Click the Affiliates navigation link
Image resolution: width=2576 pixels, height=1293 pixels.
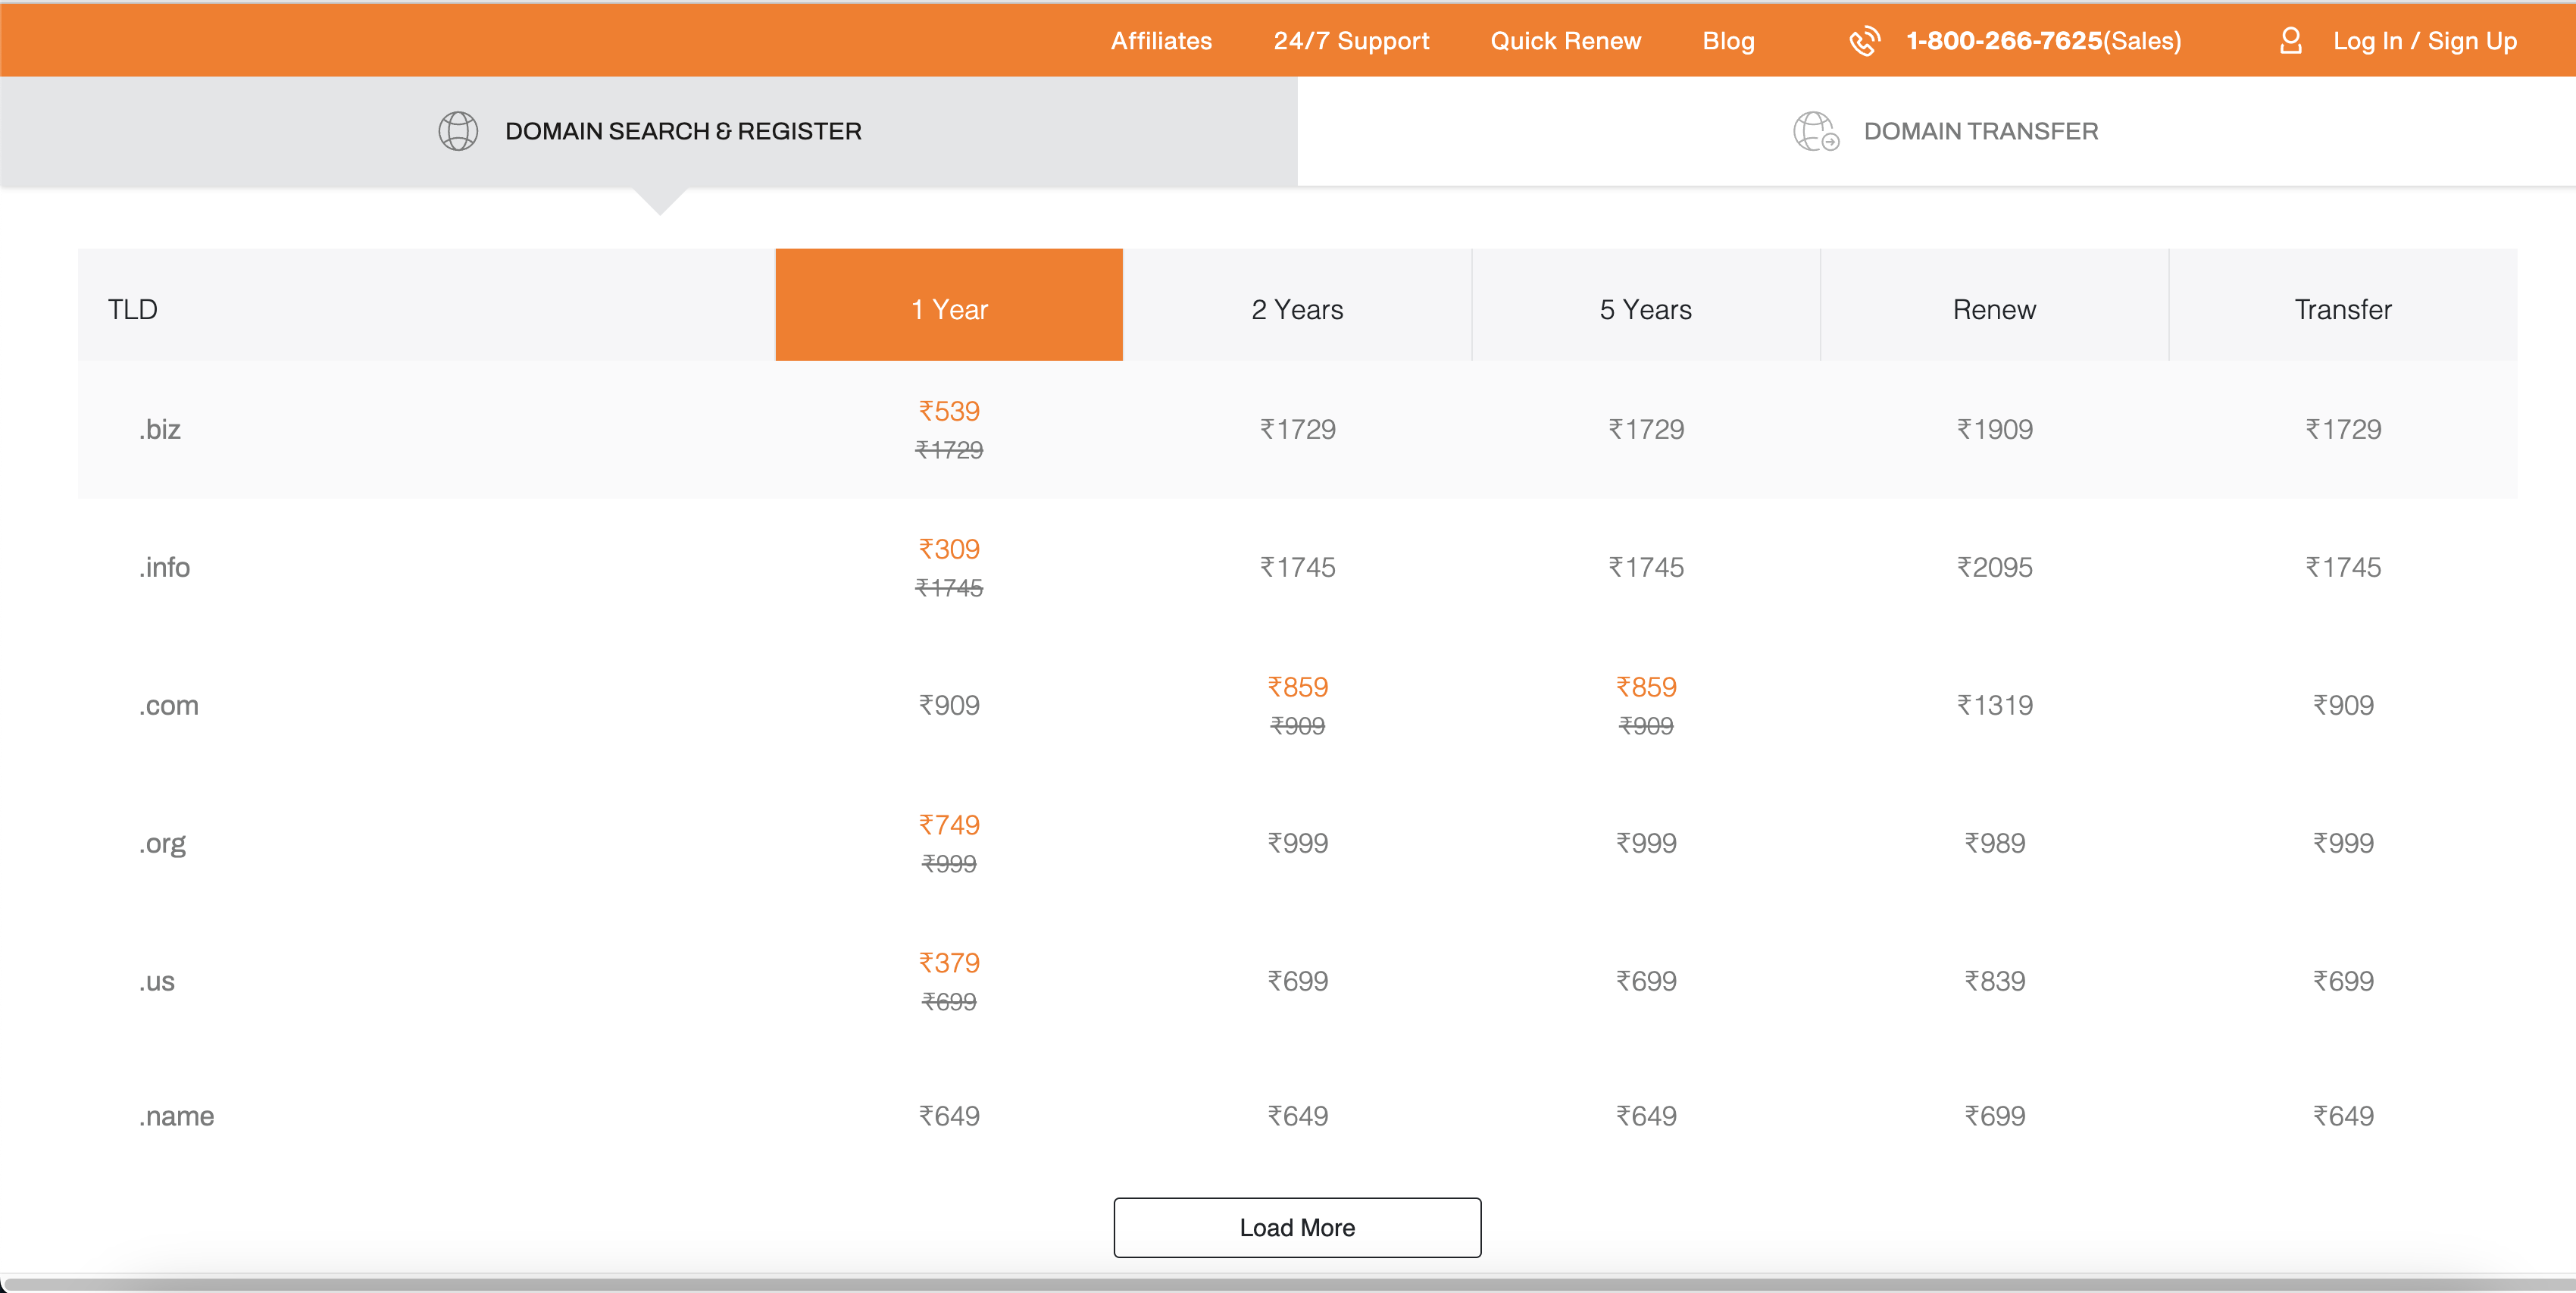pos(1161,41)
